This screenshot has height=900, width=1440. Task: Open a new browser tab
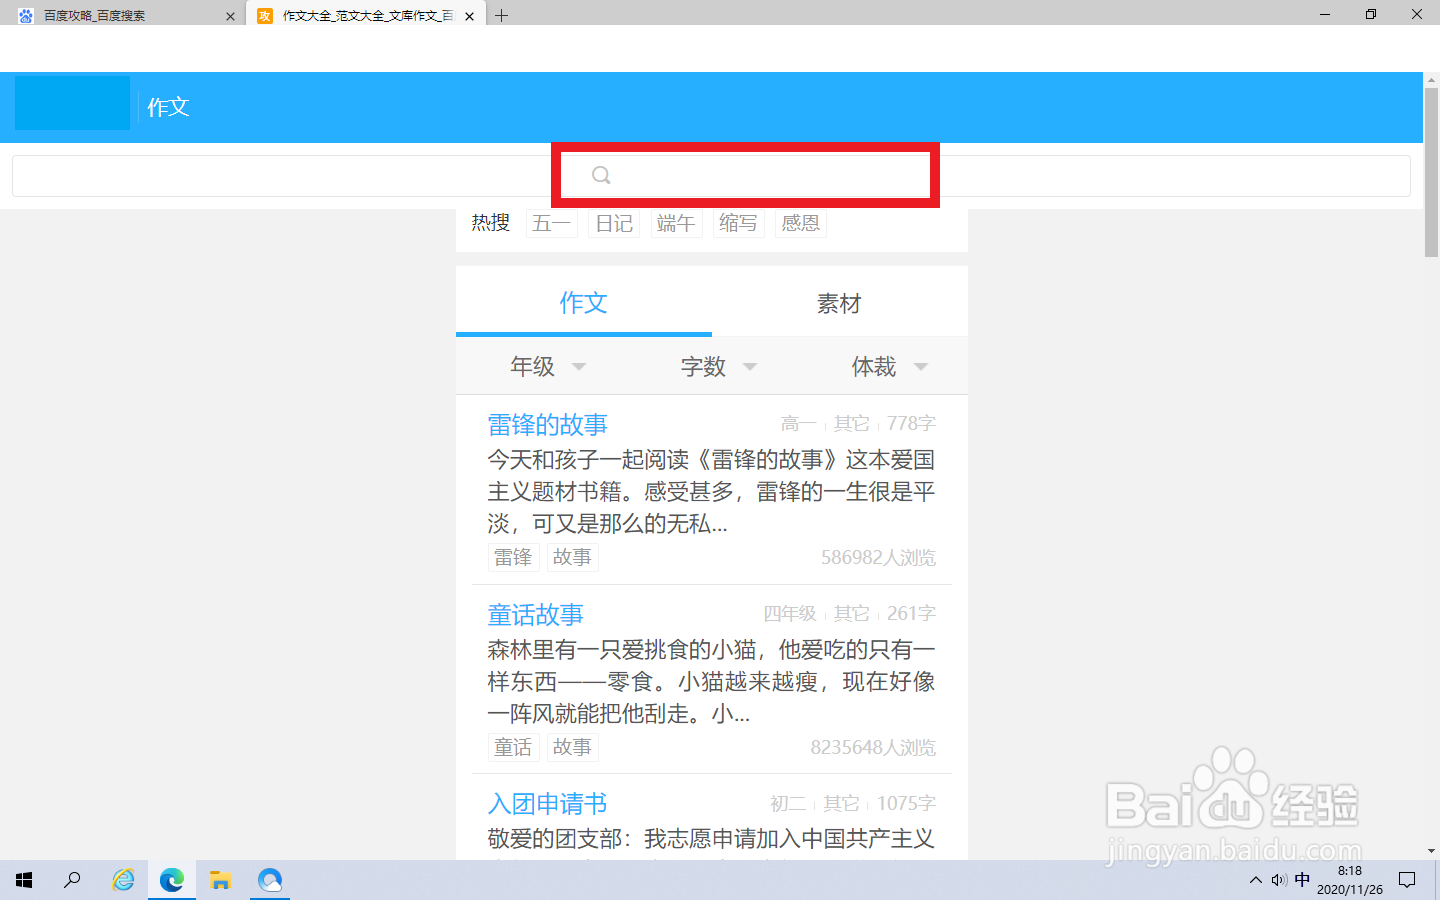tap(501, 15)
